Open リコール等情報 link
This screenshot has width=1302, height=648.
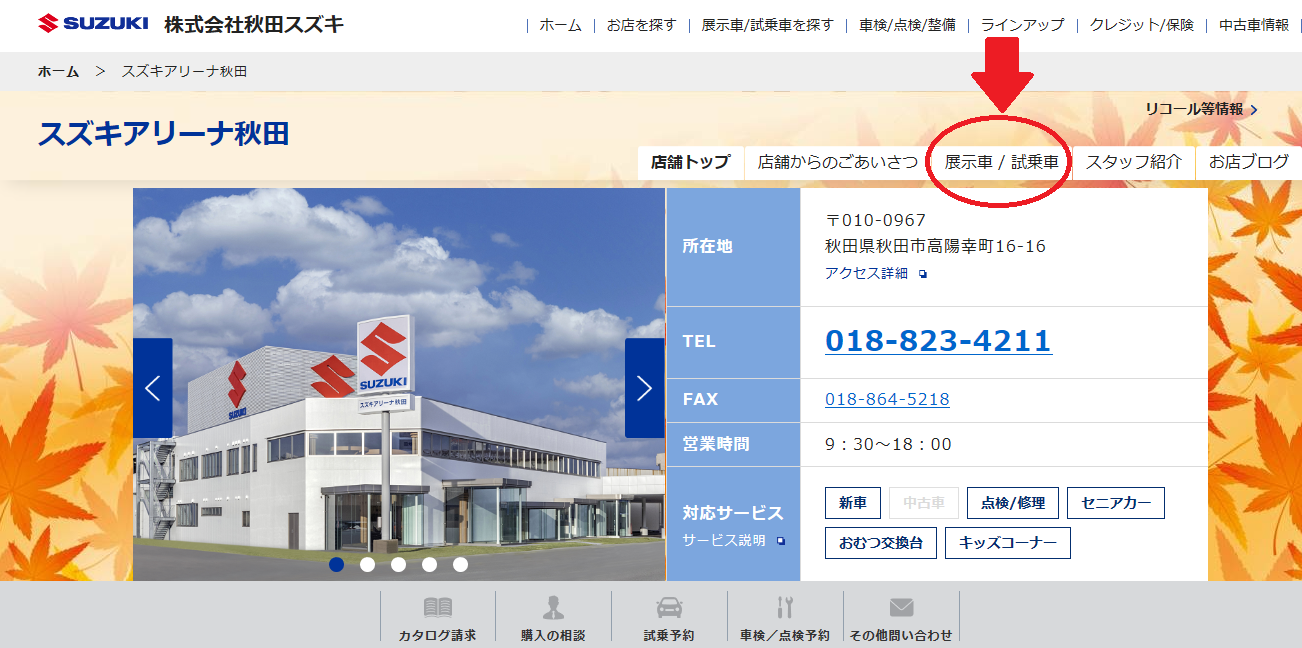click(1201, 109)
